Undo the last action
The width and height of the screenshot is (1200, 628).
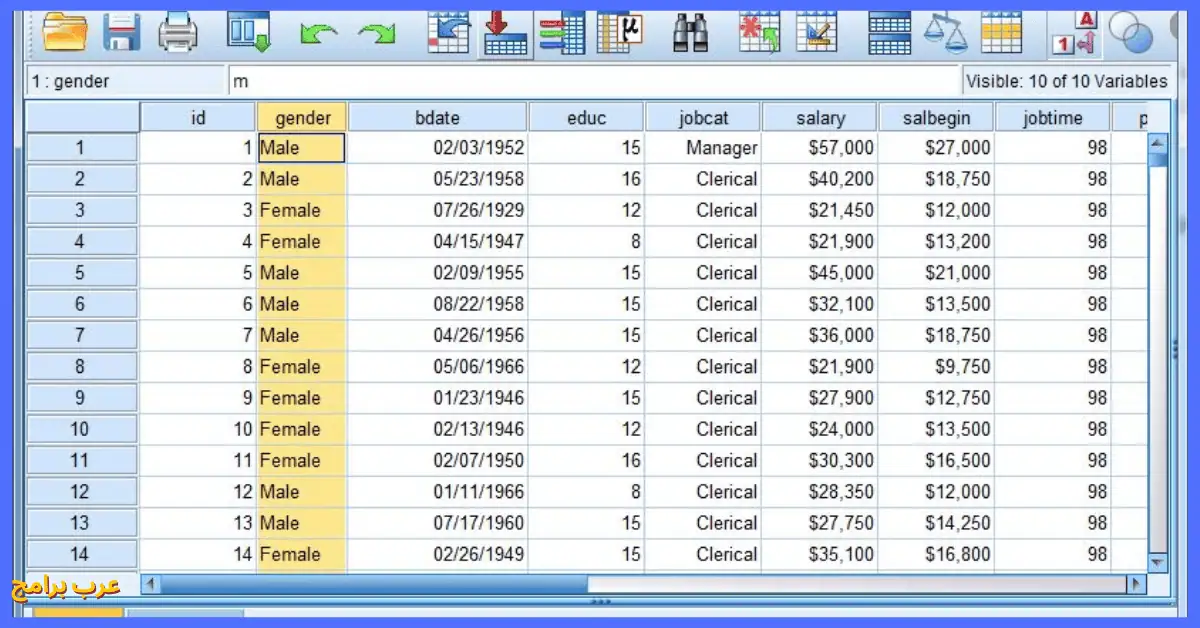[318, 35]
